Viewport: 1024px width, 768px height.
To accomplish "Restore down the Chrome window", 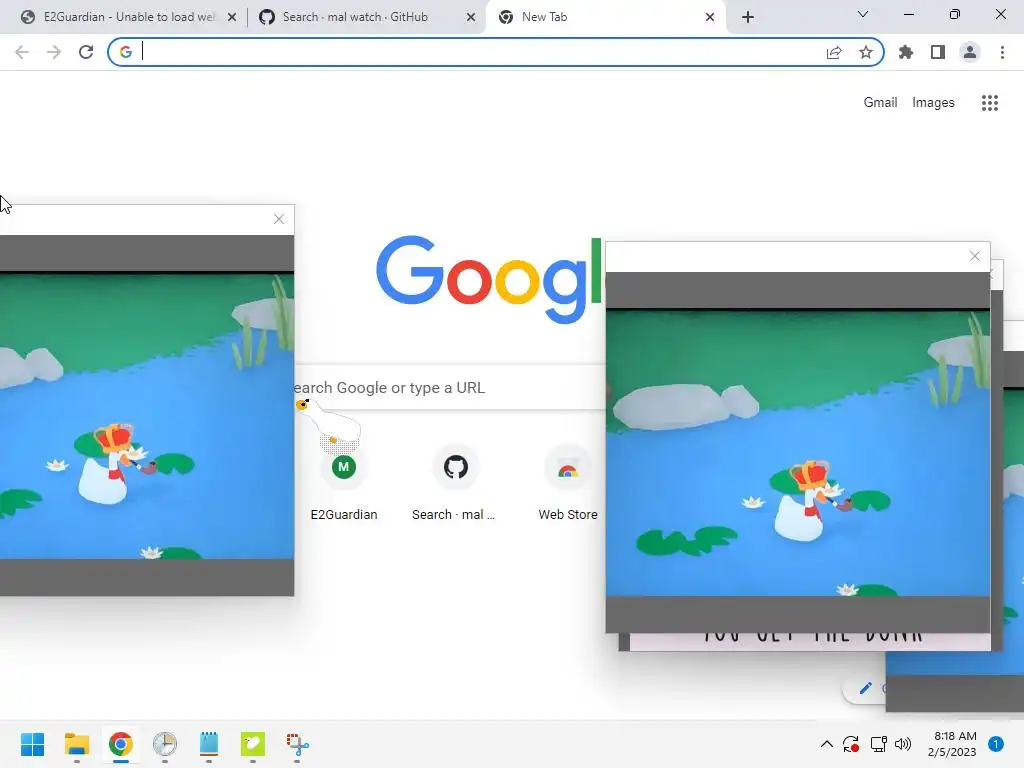I will click(955, 14).
